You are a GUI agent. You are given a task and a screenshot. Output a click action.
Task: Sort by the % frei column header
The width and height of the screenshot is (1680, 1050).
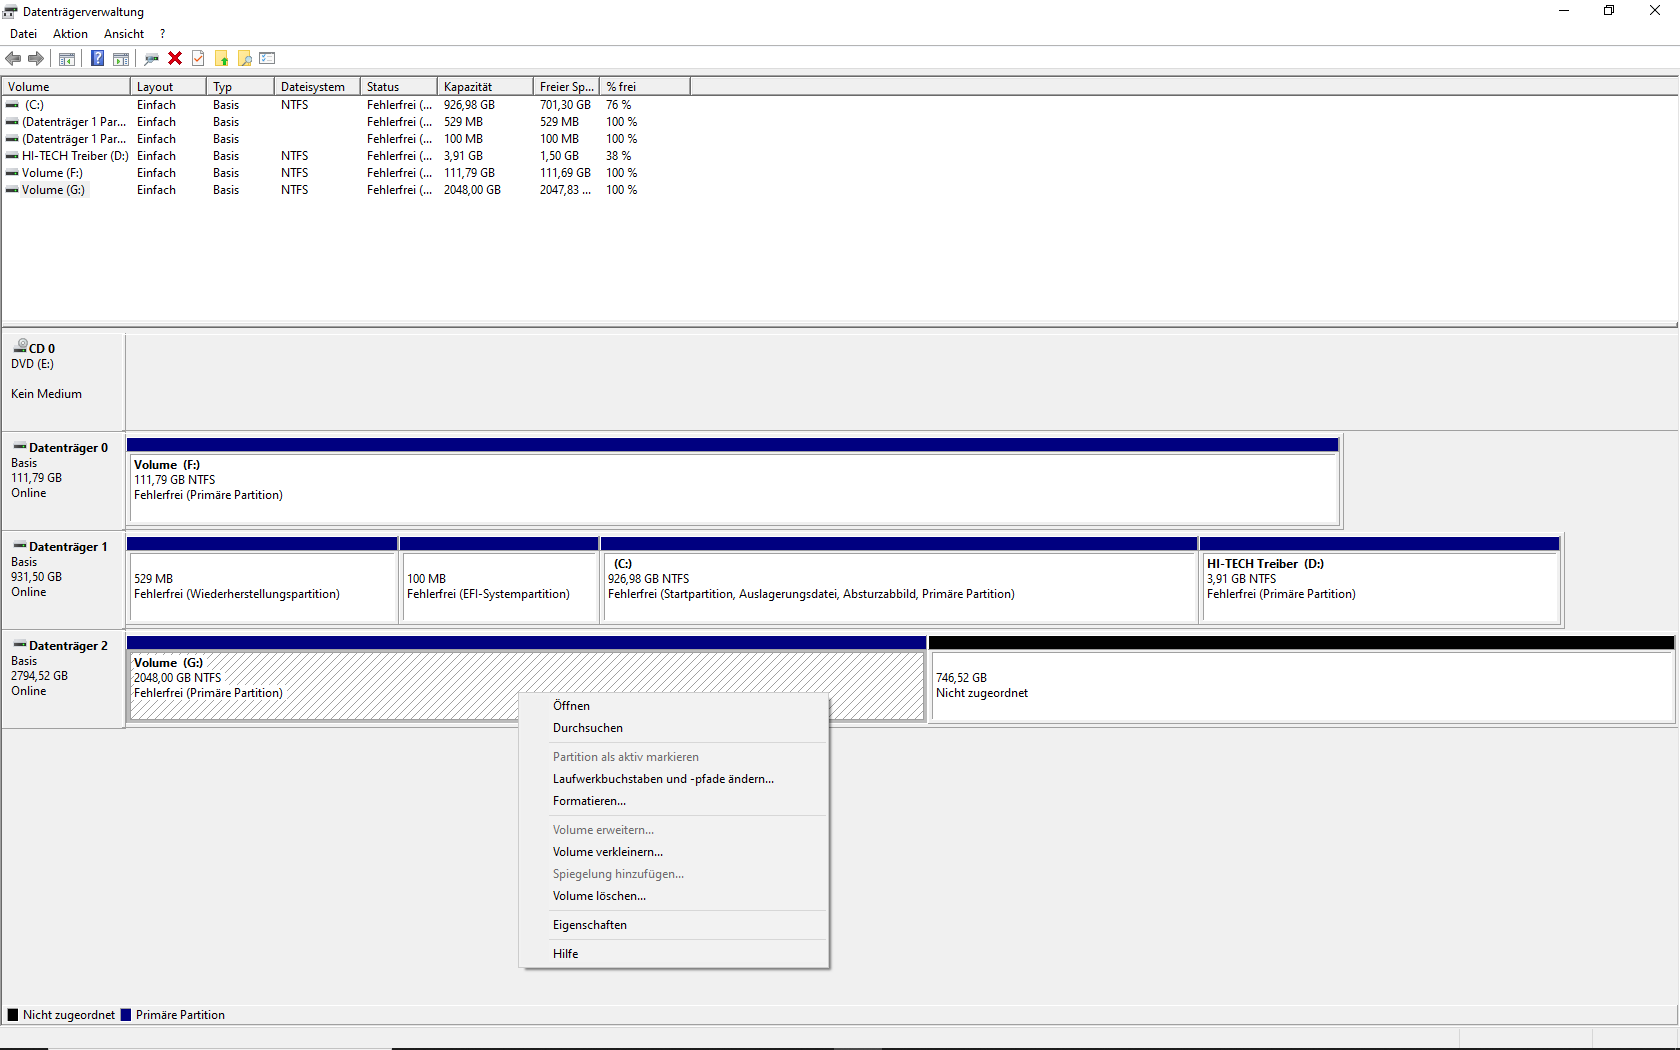pos(645,87)
